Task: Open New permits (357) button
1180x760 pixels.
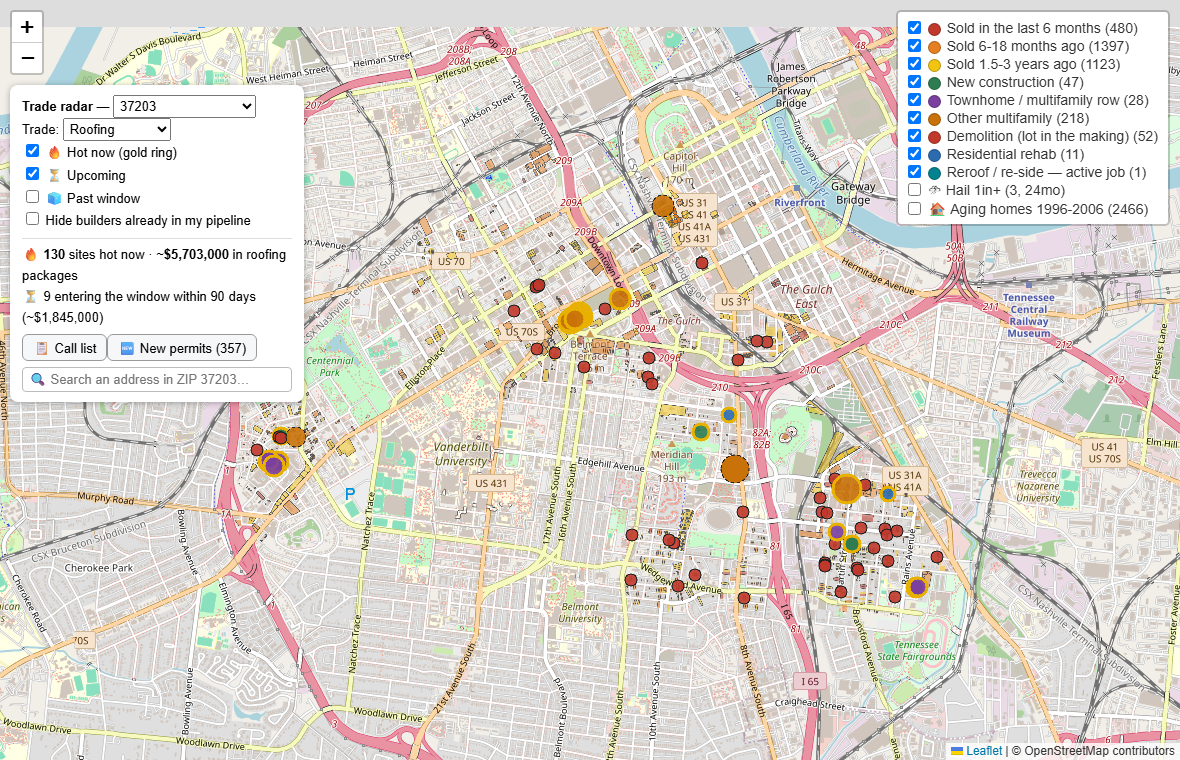Action: coord(182,348)
